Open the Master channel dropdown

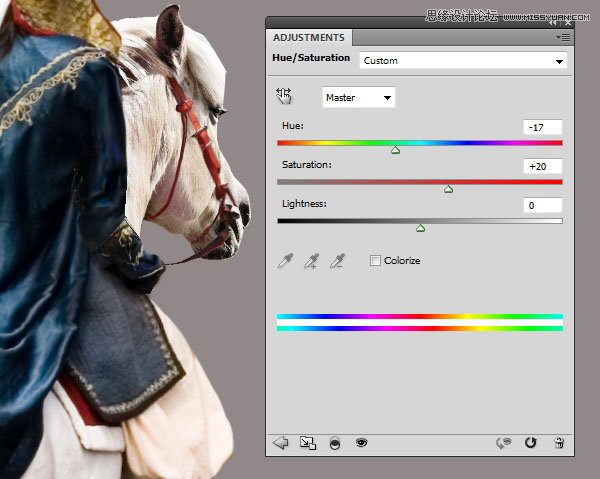pos(359,98)
